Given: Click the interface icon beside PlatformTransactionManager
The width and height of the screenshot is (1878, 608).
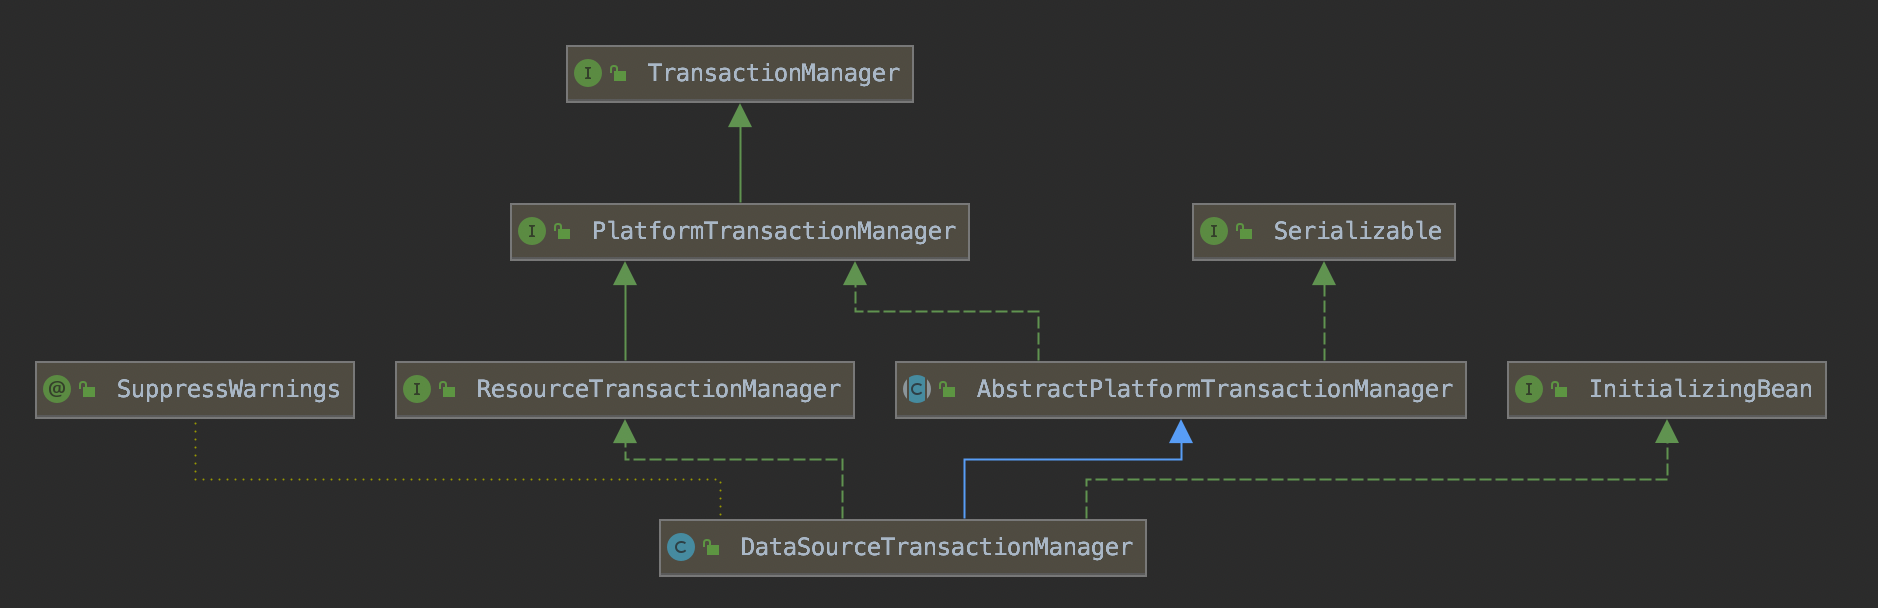Looking at the screenshot, I should (x=532, y=231).
